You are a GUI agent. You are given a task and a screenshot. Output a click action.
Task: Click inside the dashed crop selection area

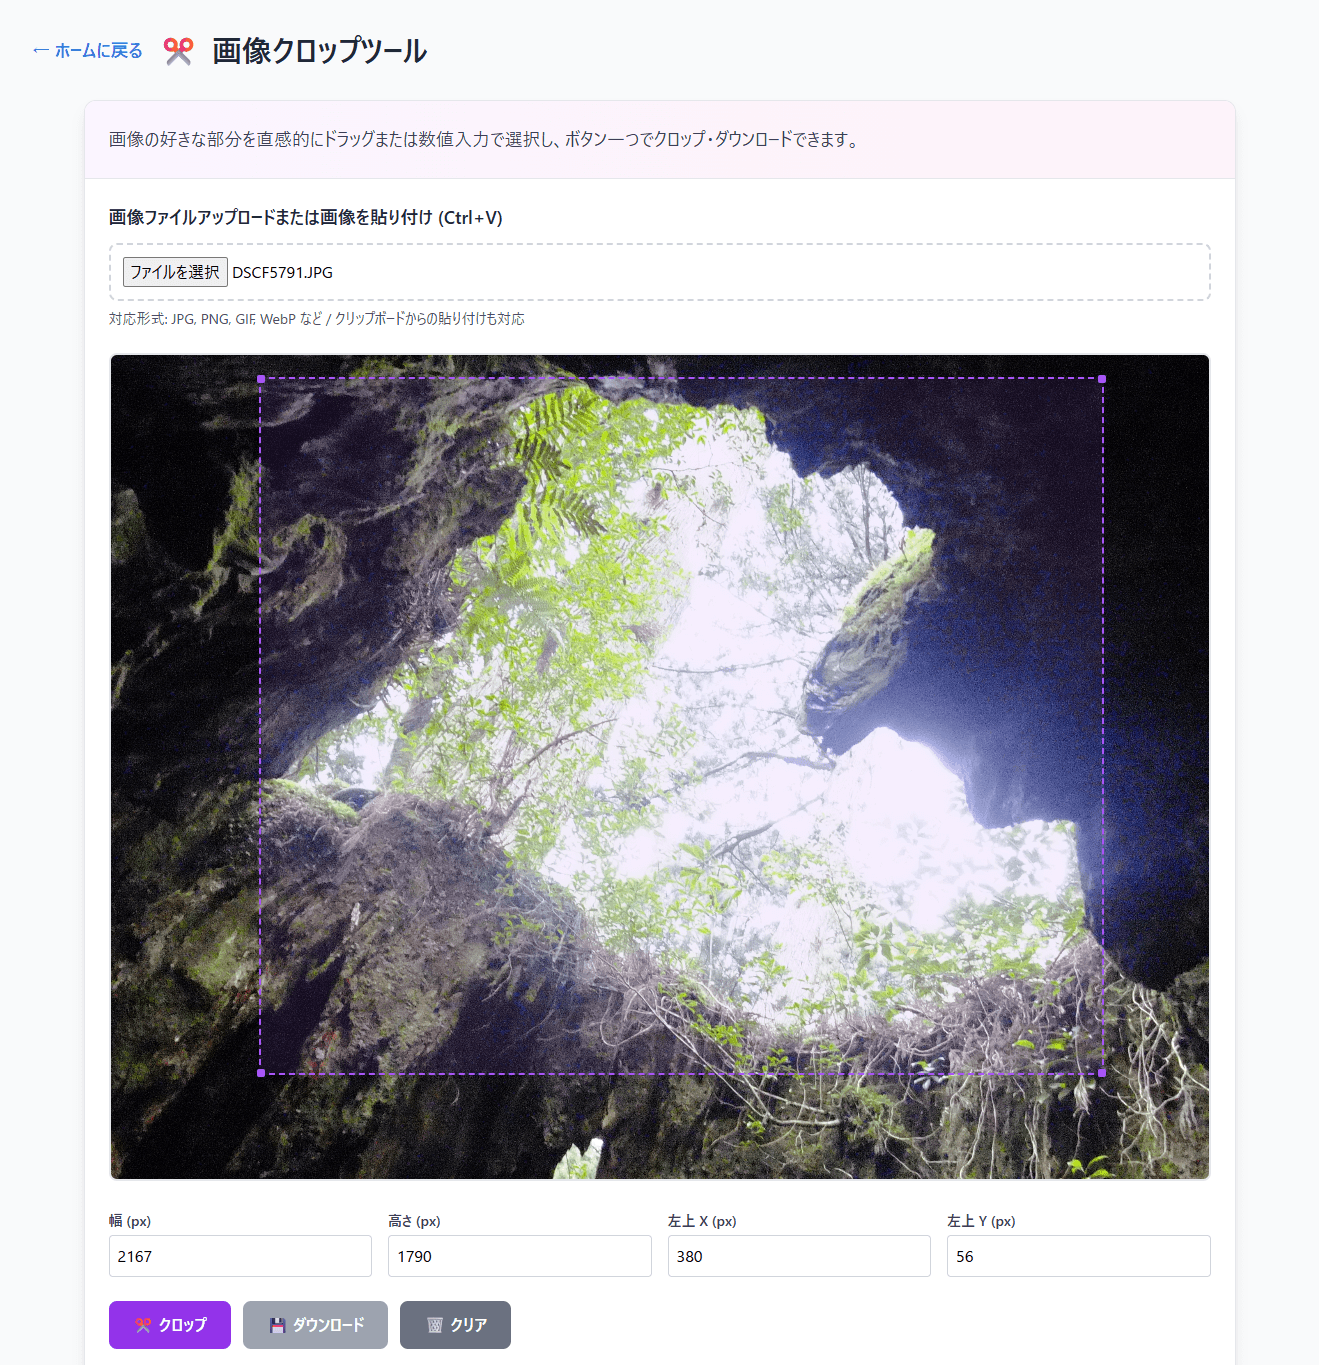coord(681,726)
